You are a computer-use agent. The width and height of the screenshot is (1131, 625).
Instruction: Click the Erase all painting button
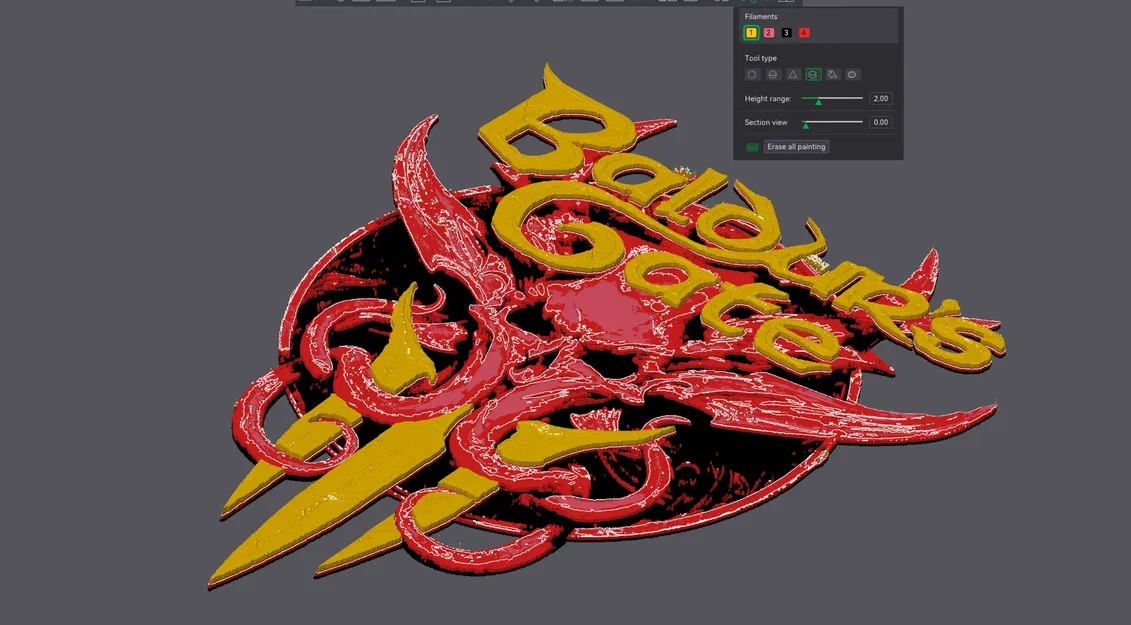(x=796, y=147)
